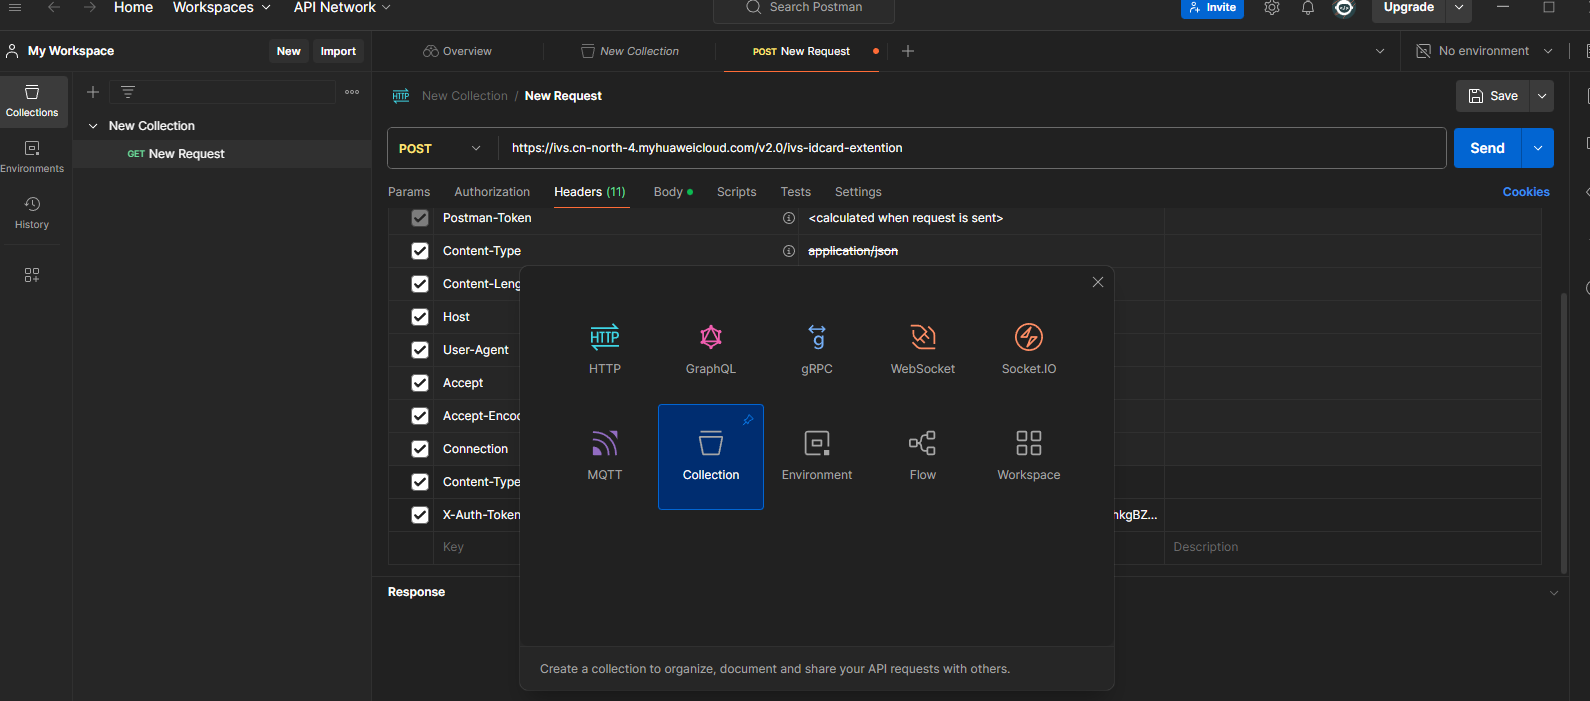Uncheck the first Content-Type header
This screenshot has height=701, width=1590.
pos(420,251)
